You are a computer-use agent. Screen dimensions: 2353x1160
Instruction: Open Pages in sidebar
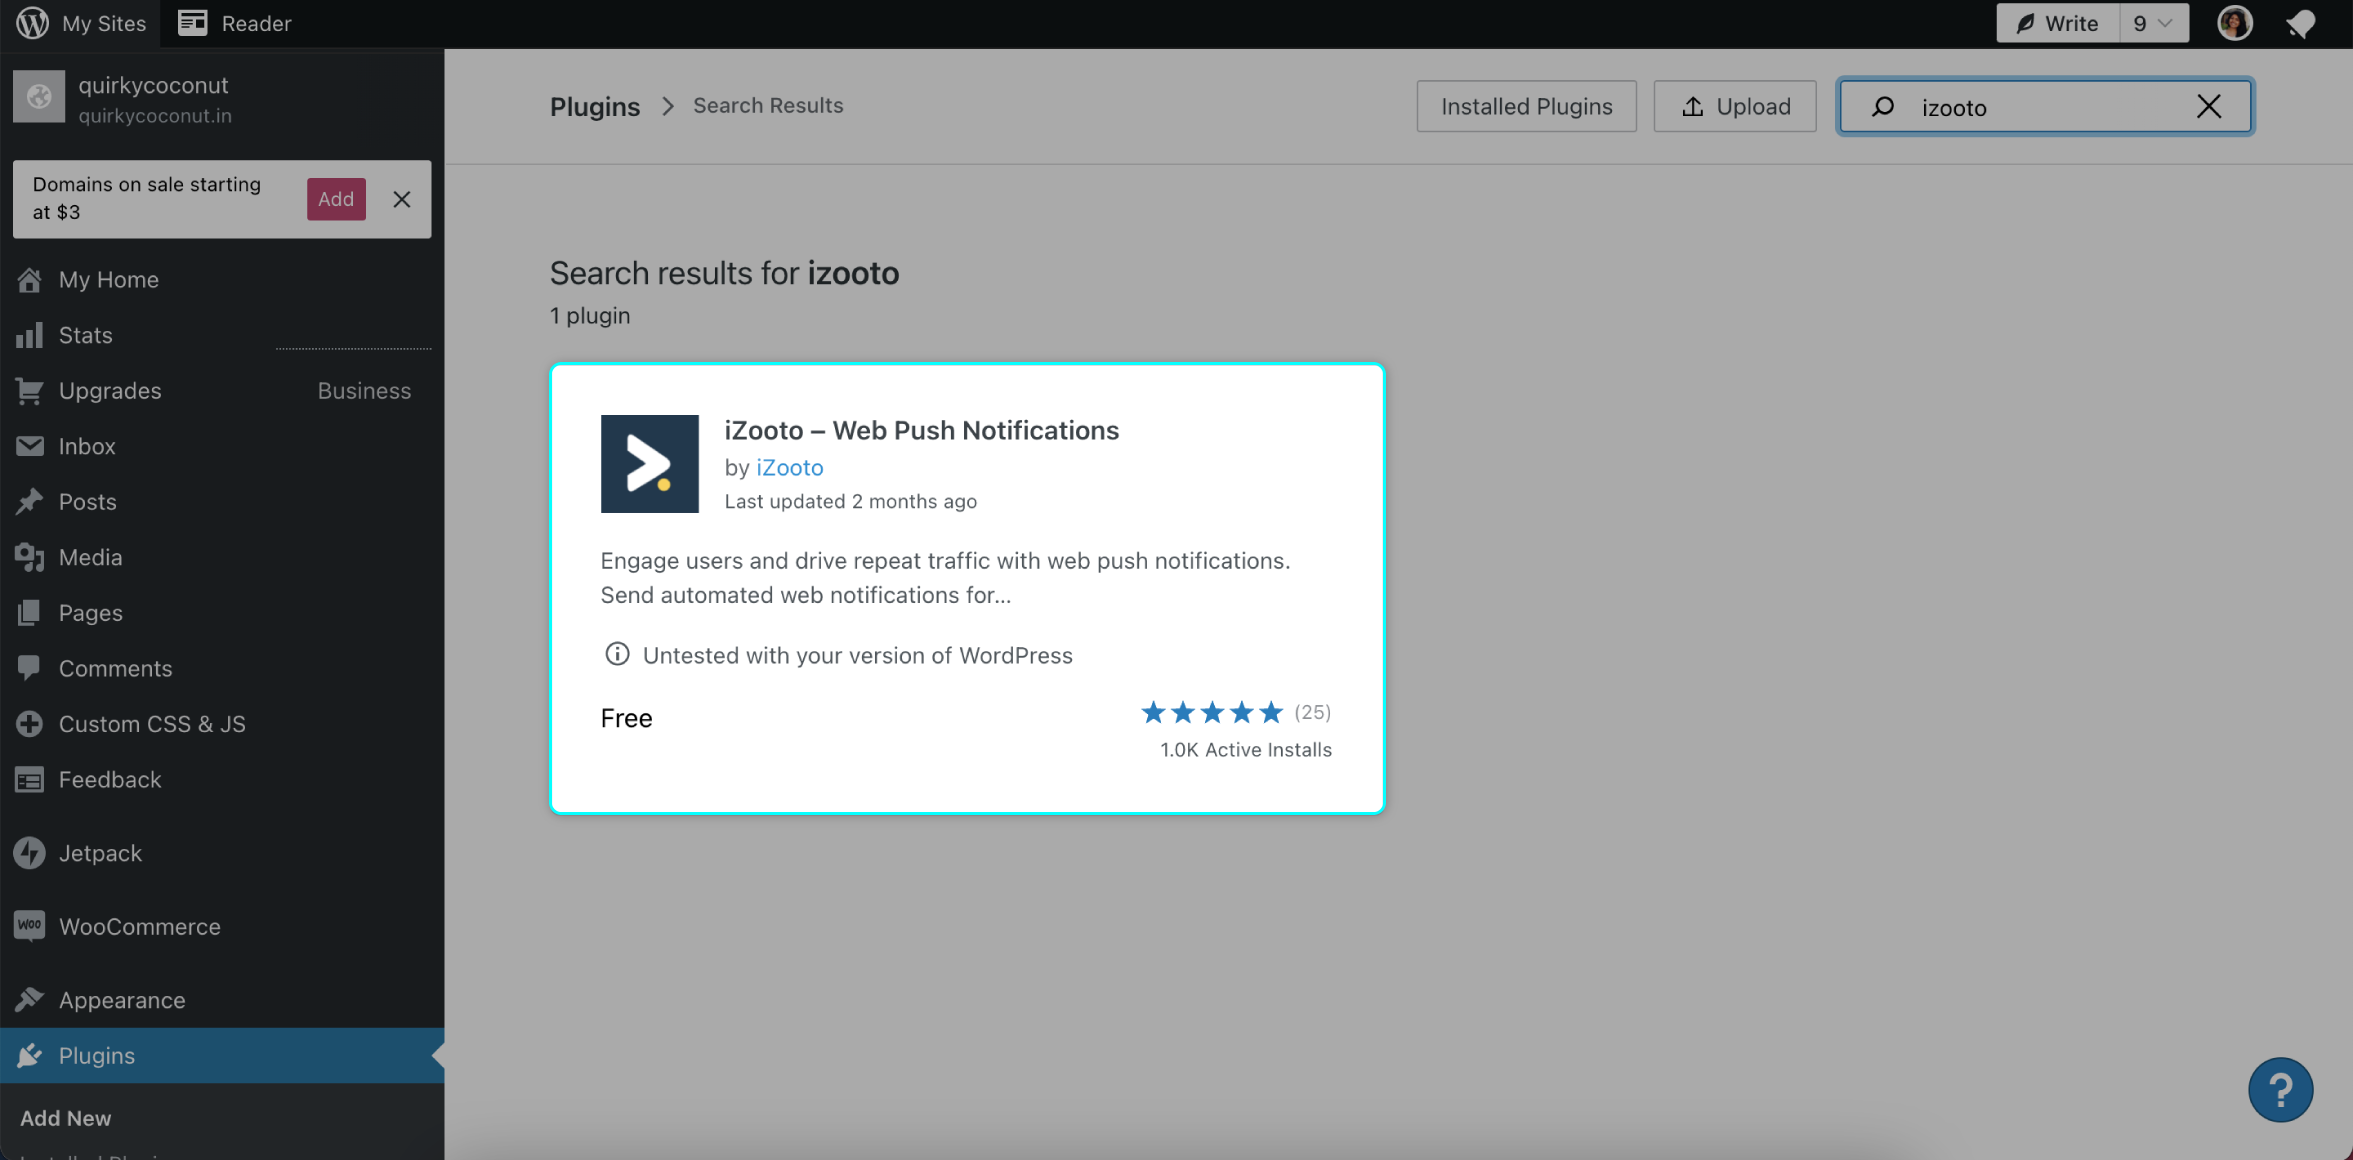[91, 613]
